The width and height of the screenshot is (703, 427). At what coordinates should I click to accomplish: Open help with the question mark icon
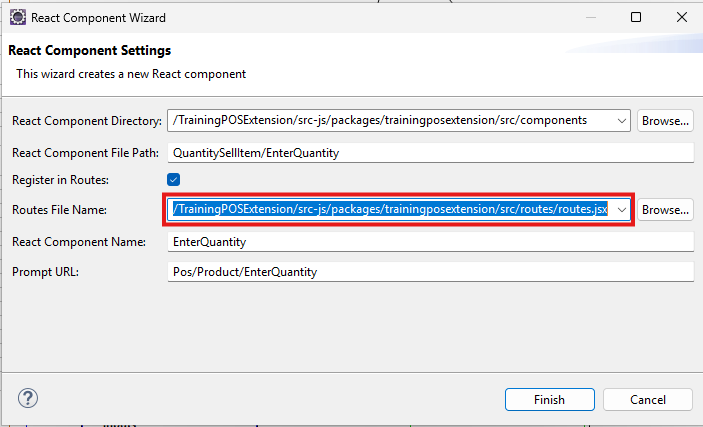point(28,399)
